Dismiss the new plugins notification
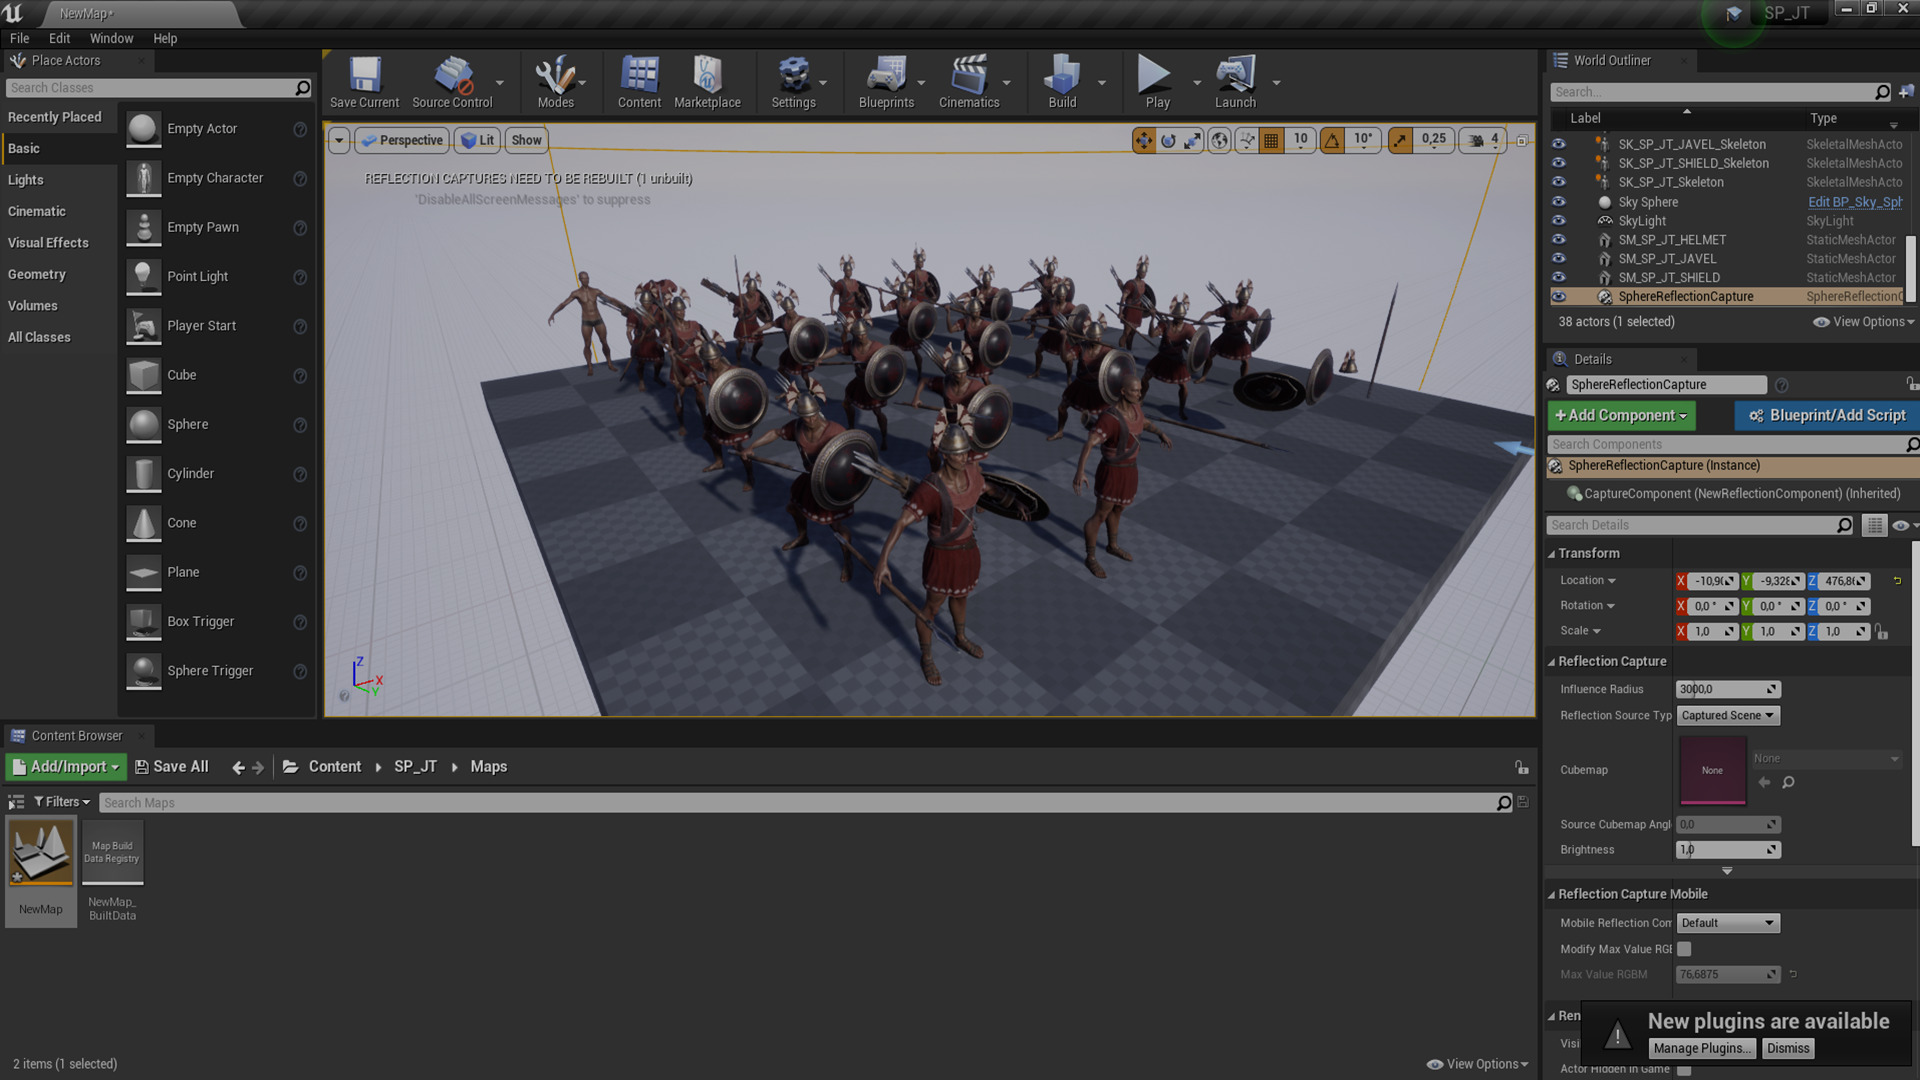 point(1787,1048)
